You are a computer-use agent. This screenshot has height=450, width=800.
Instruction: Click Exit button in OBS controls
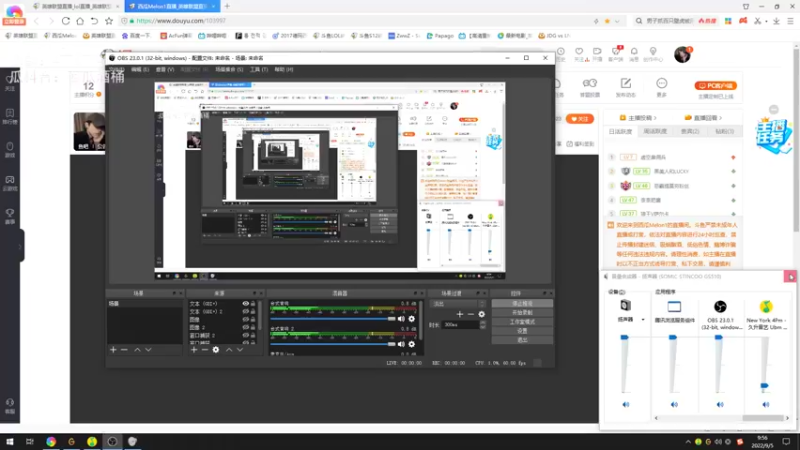(522, 340)
